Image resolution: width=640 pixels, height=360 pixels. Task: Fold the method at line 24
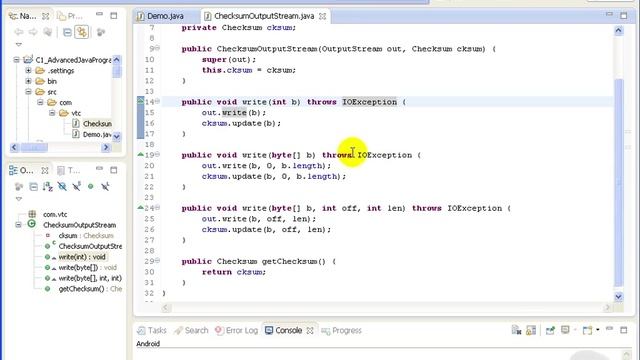click(x=158, y=208)
